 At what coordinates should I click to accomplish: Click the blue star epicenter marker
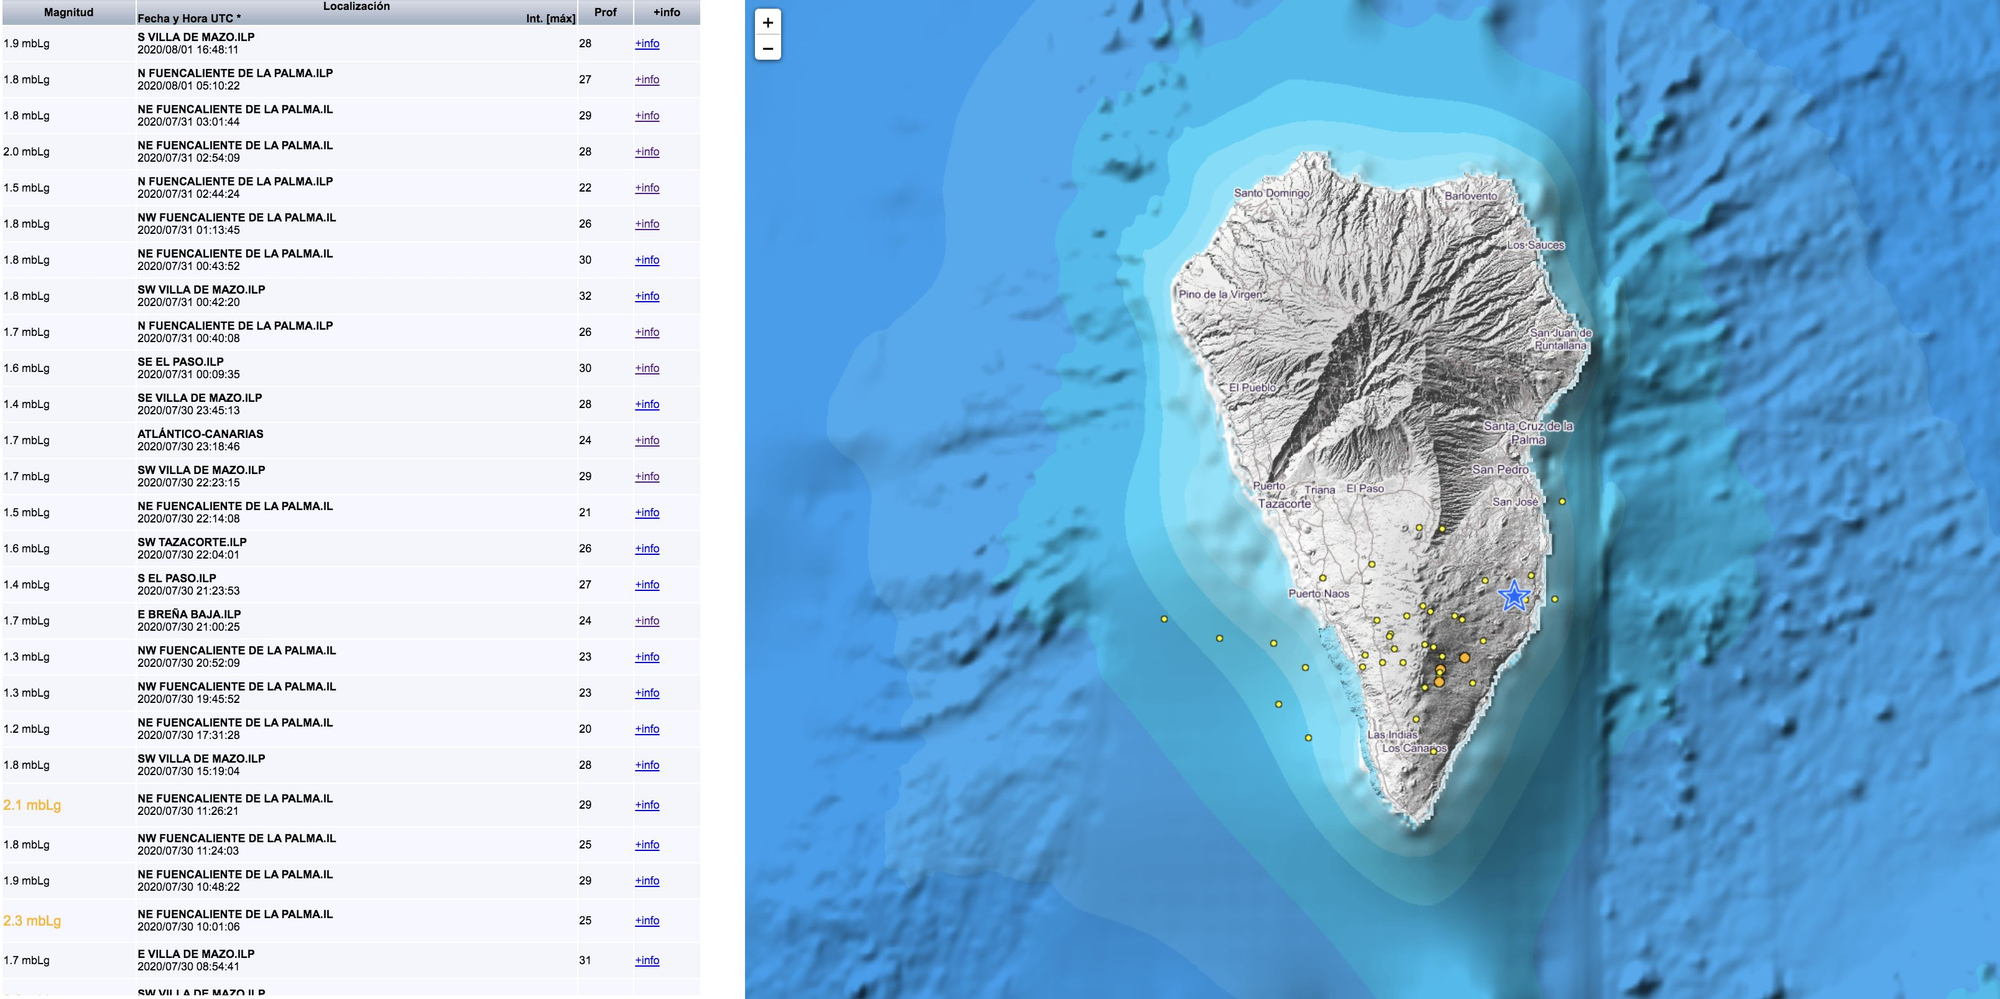tap(1514, 596)
